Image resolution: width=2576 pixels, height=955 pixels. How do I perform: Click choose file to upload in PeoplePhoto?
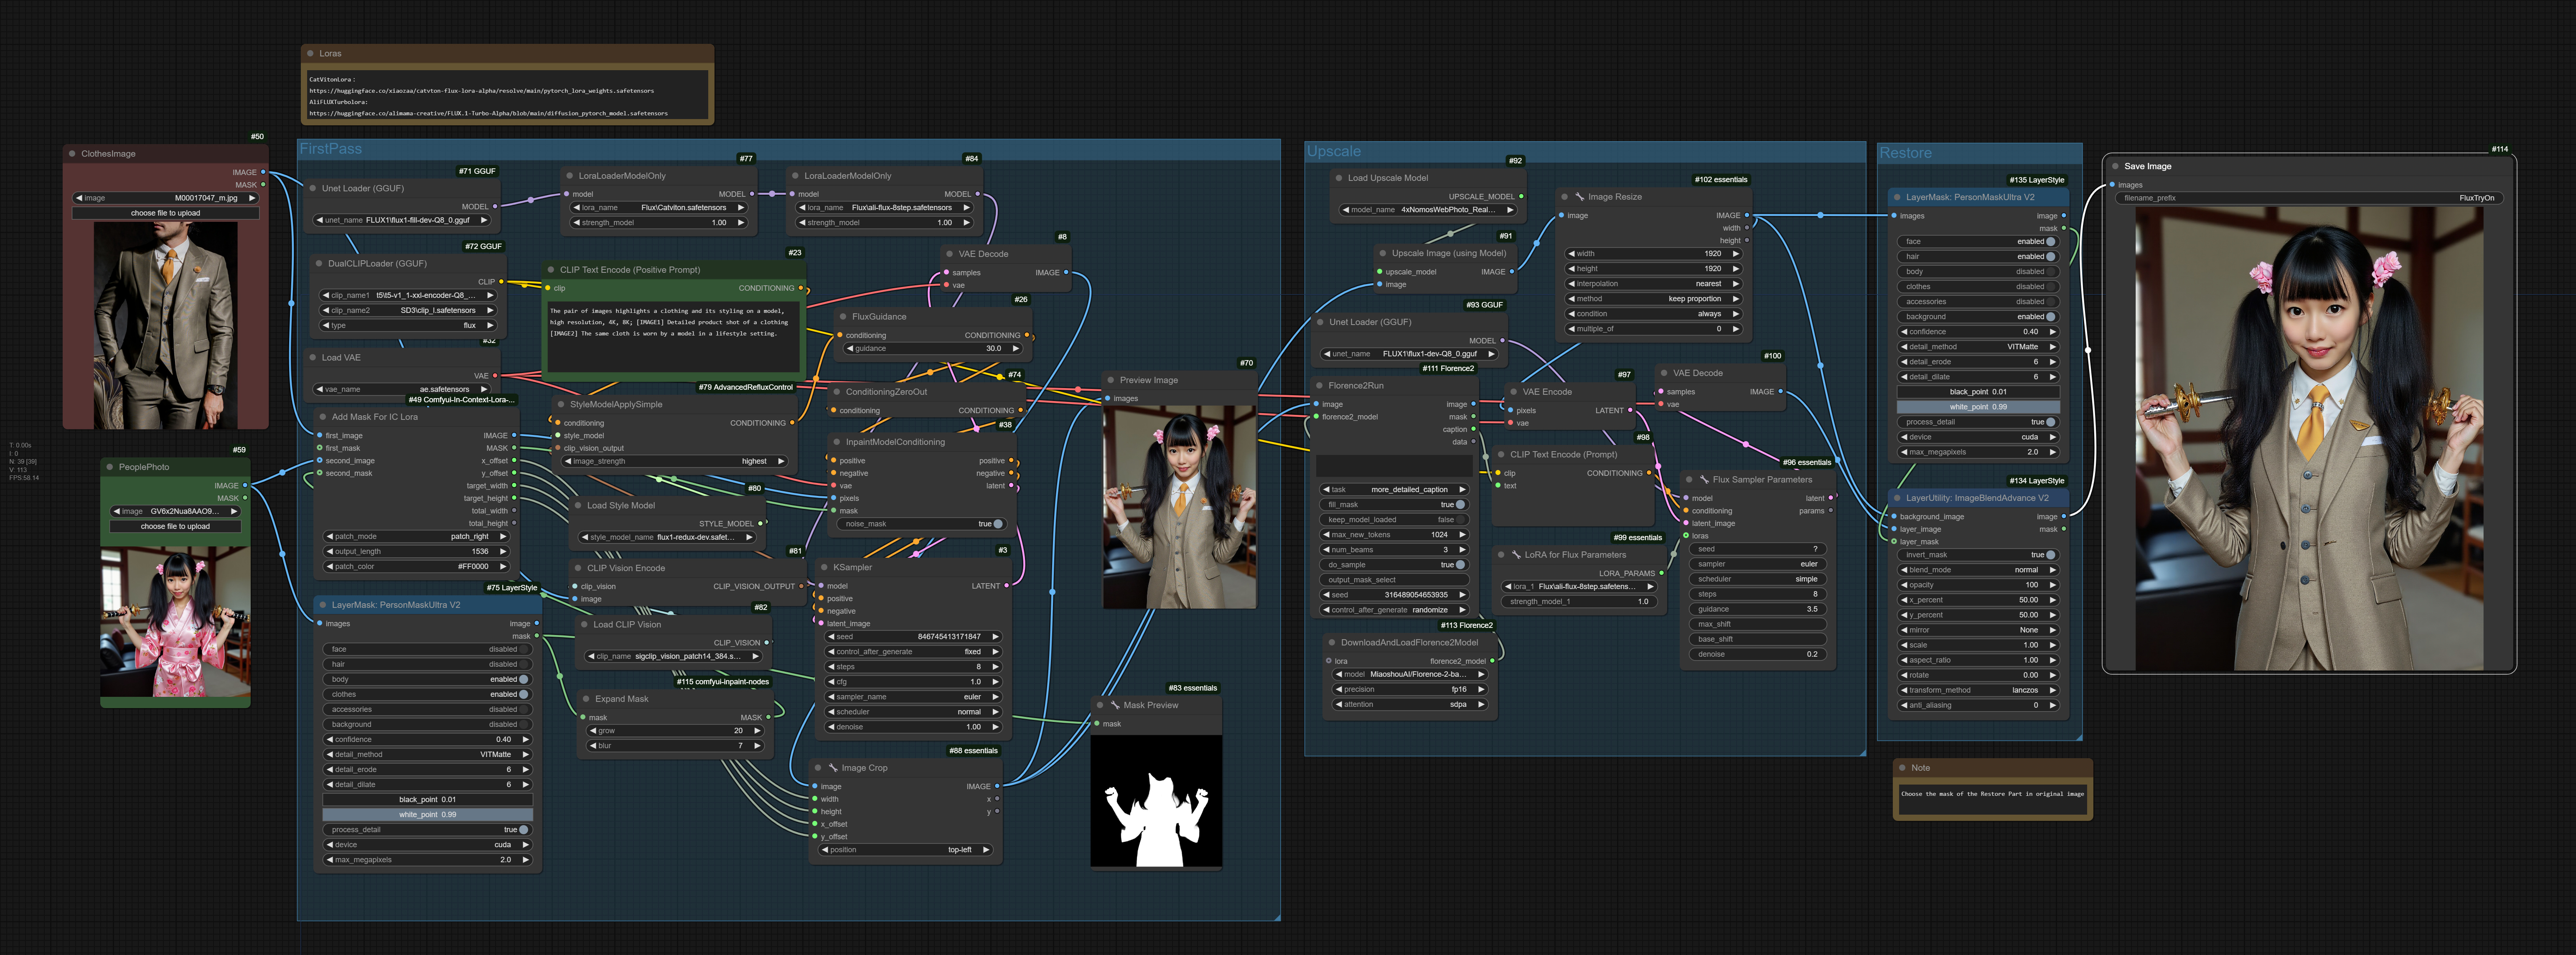coord(175,526)
